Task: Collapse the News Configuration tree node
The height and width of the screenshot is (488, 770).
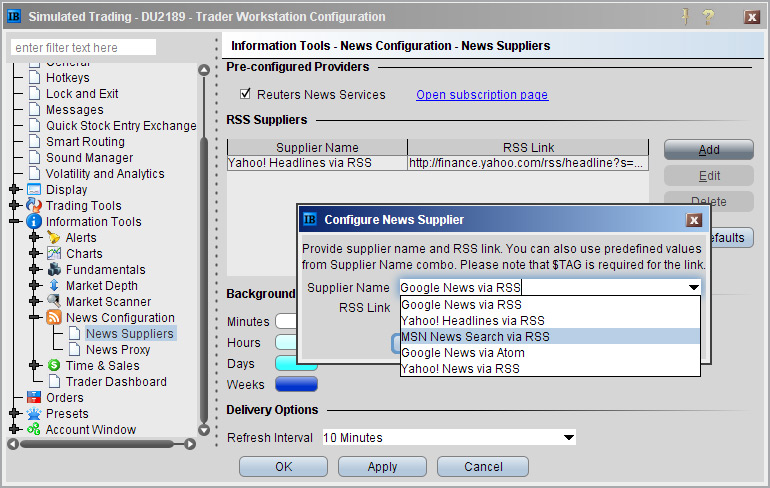Action: 34,317
